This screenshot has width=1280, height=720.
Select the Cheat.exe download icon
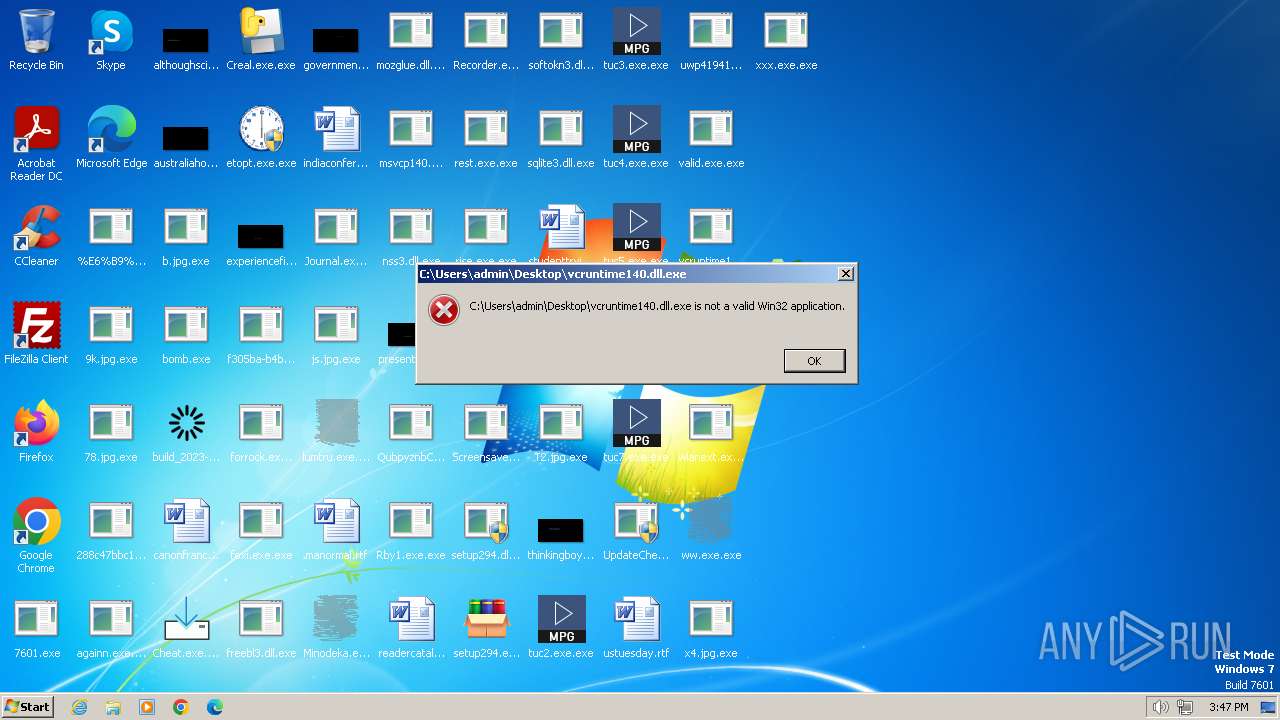pyautogui.click(x=186, y=628)
